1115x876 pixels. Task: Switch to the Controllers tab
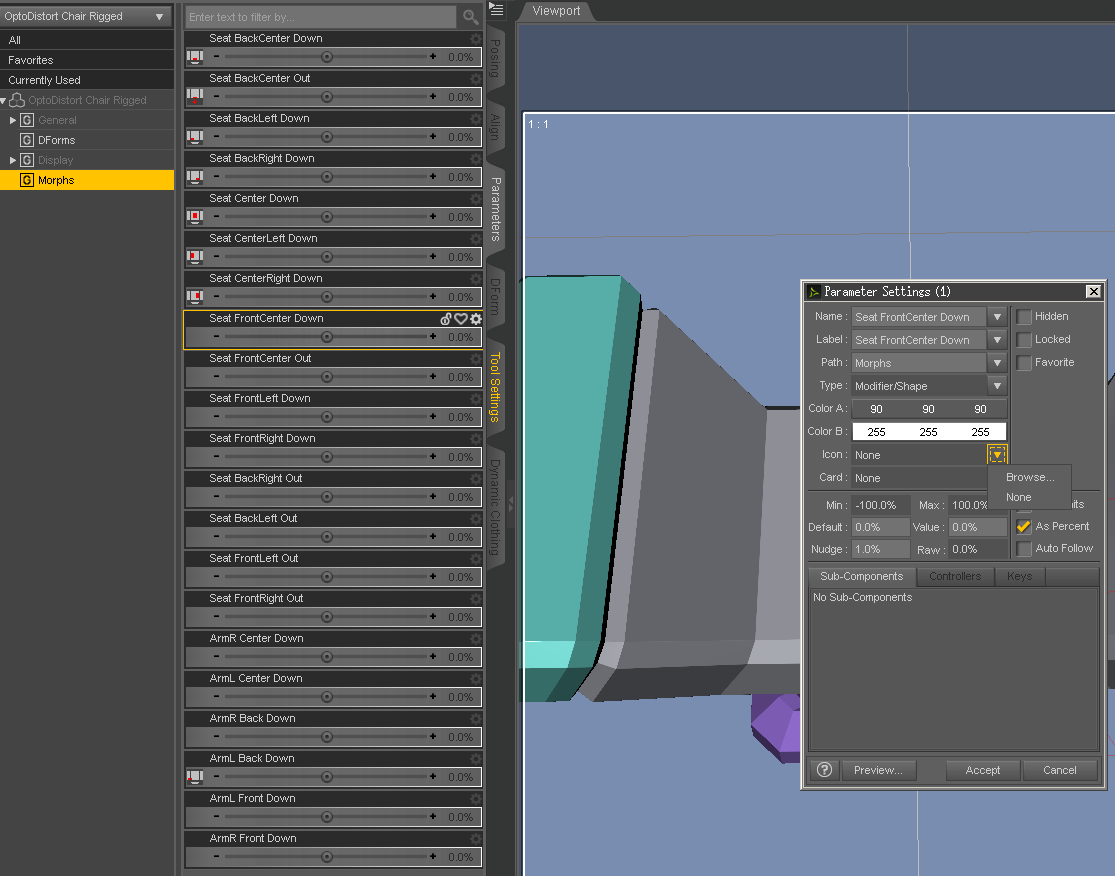[x=955, y=576]
